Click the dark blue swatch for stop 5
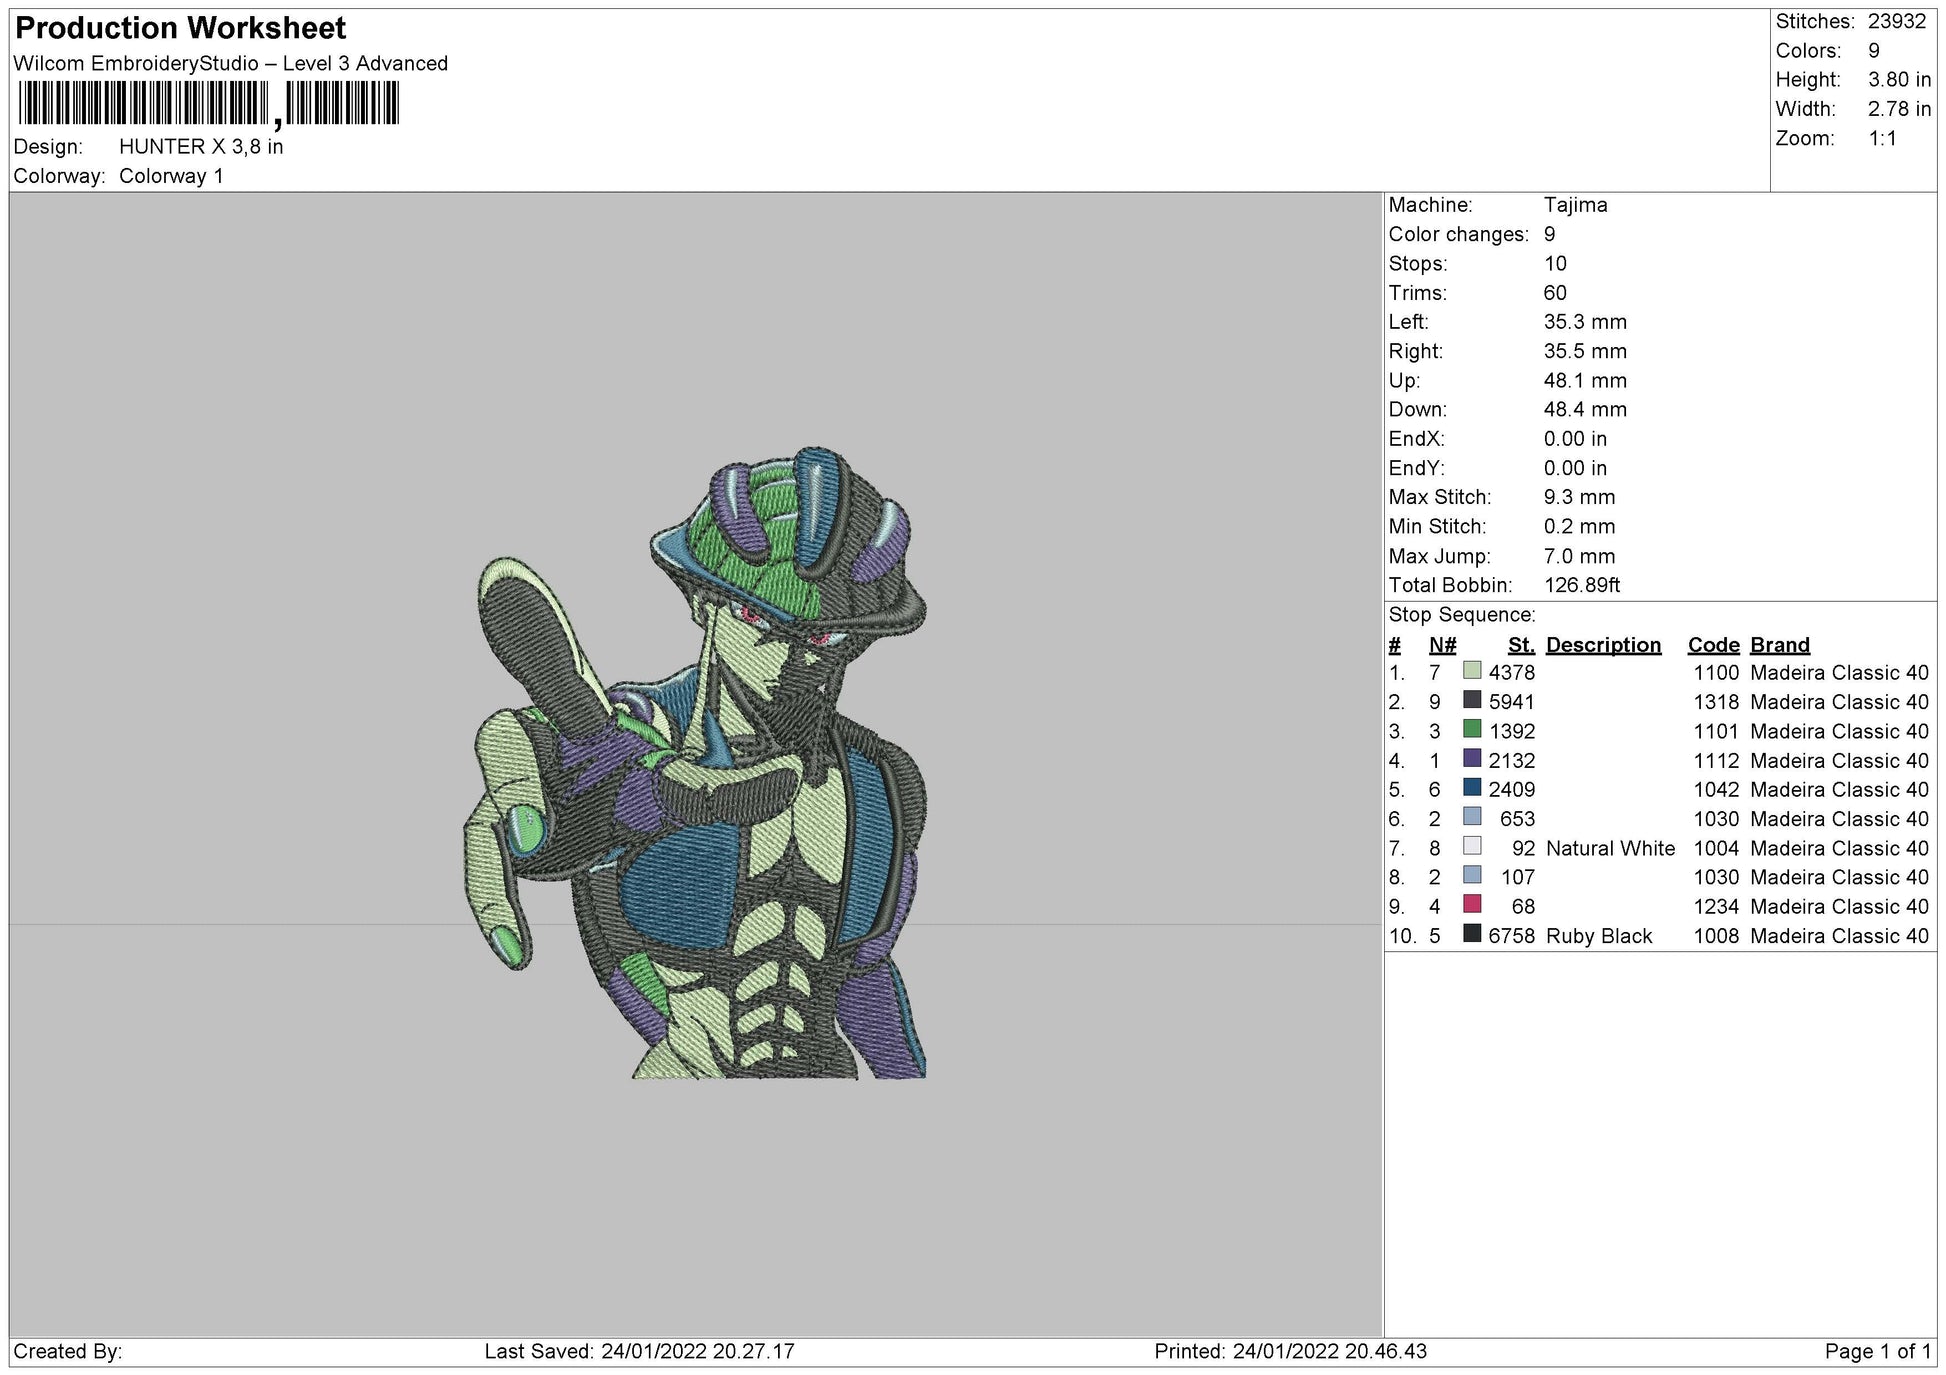The image size is (1946, 1375). click(1472, 787)
